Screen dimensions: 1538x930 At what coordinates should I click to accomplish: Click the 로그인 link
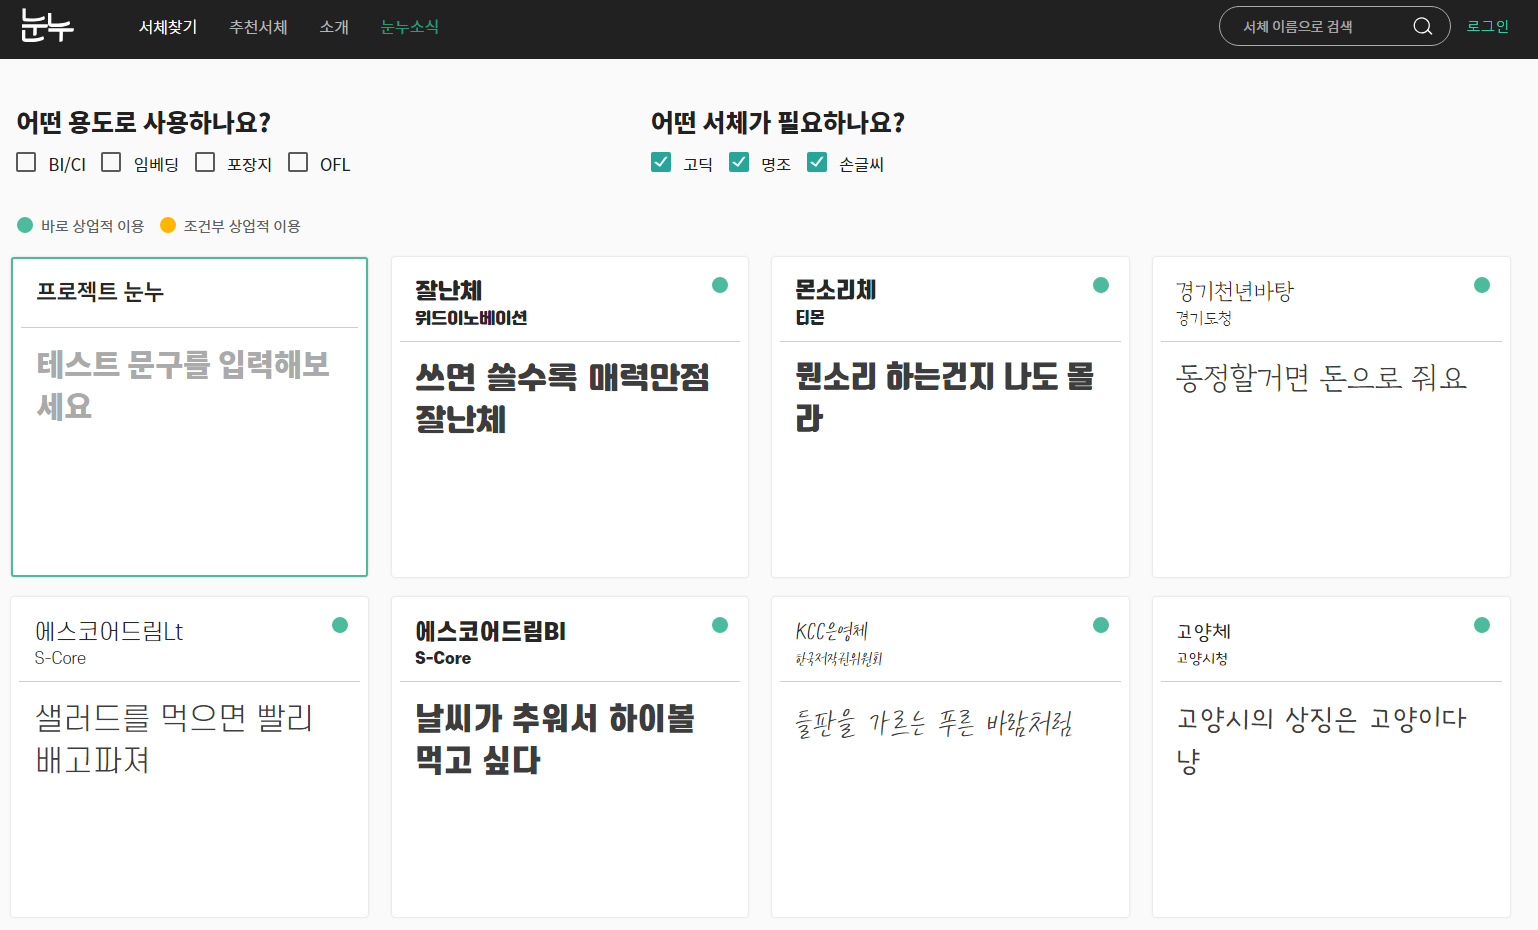point(1488,27)
